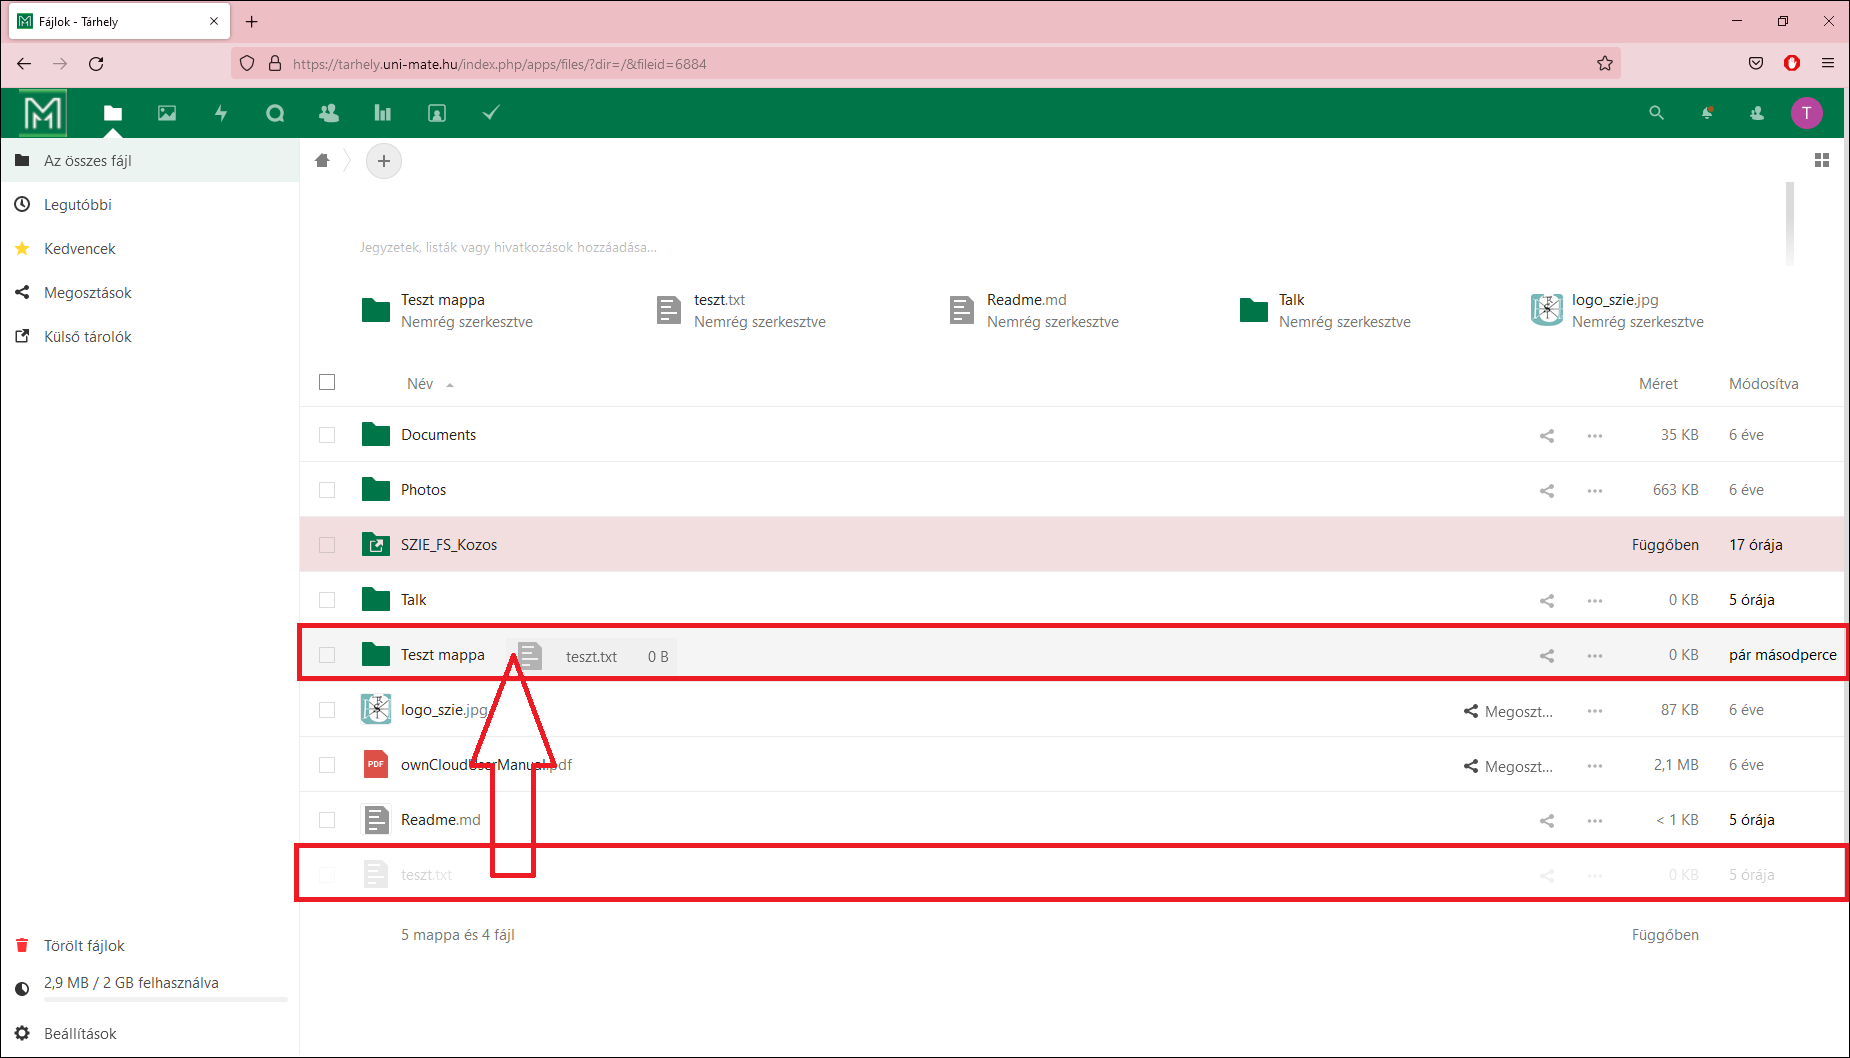Open the Activity lightning bolt icon
Screen dimensions: 1850x1058
point(221,113)
